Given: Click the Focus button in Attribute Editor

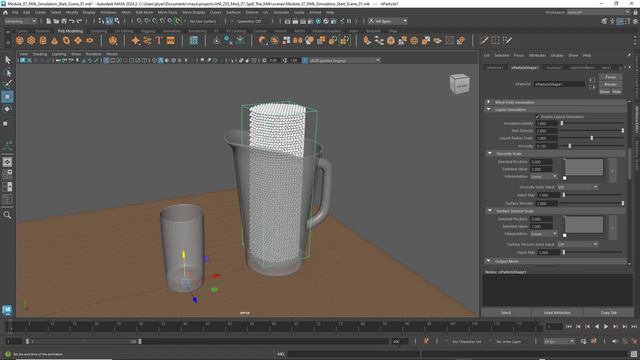Looking at the screenshot, I should coord(611,77).
